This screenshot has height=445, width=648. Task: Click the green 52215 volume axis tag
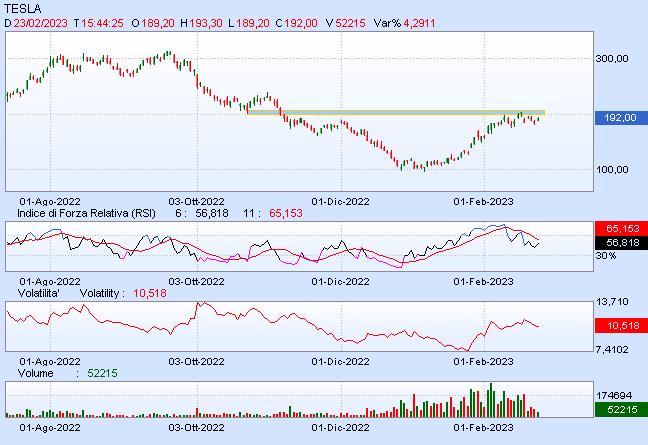click(621, 409)
